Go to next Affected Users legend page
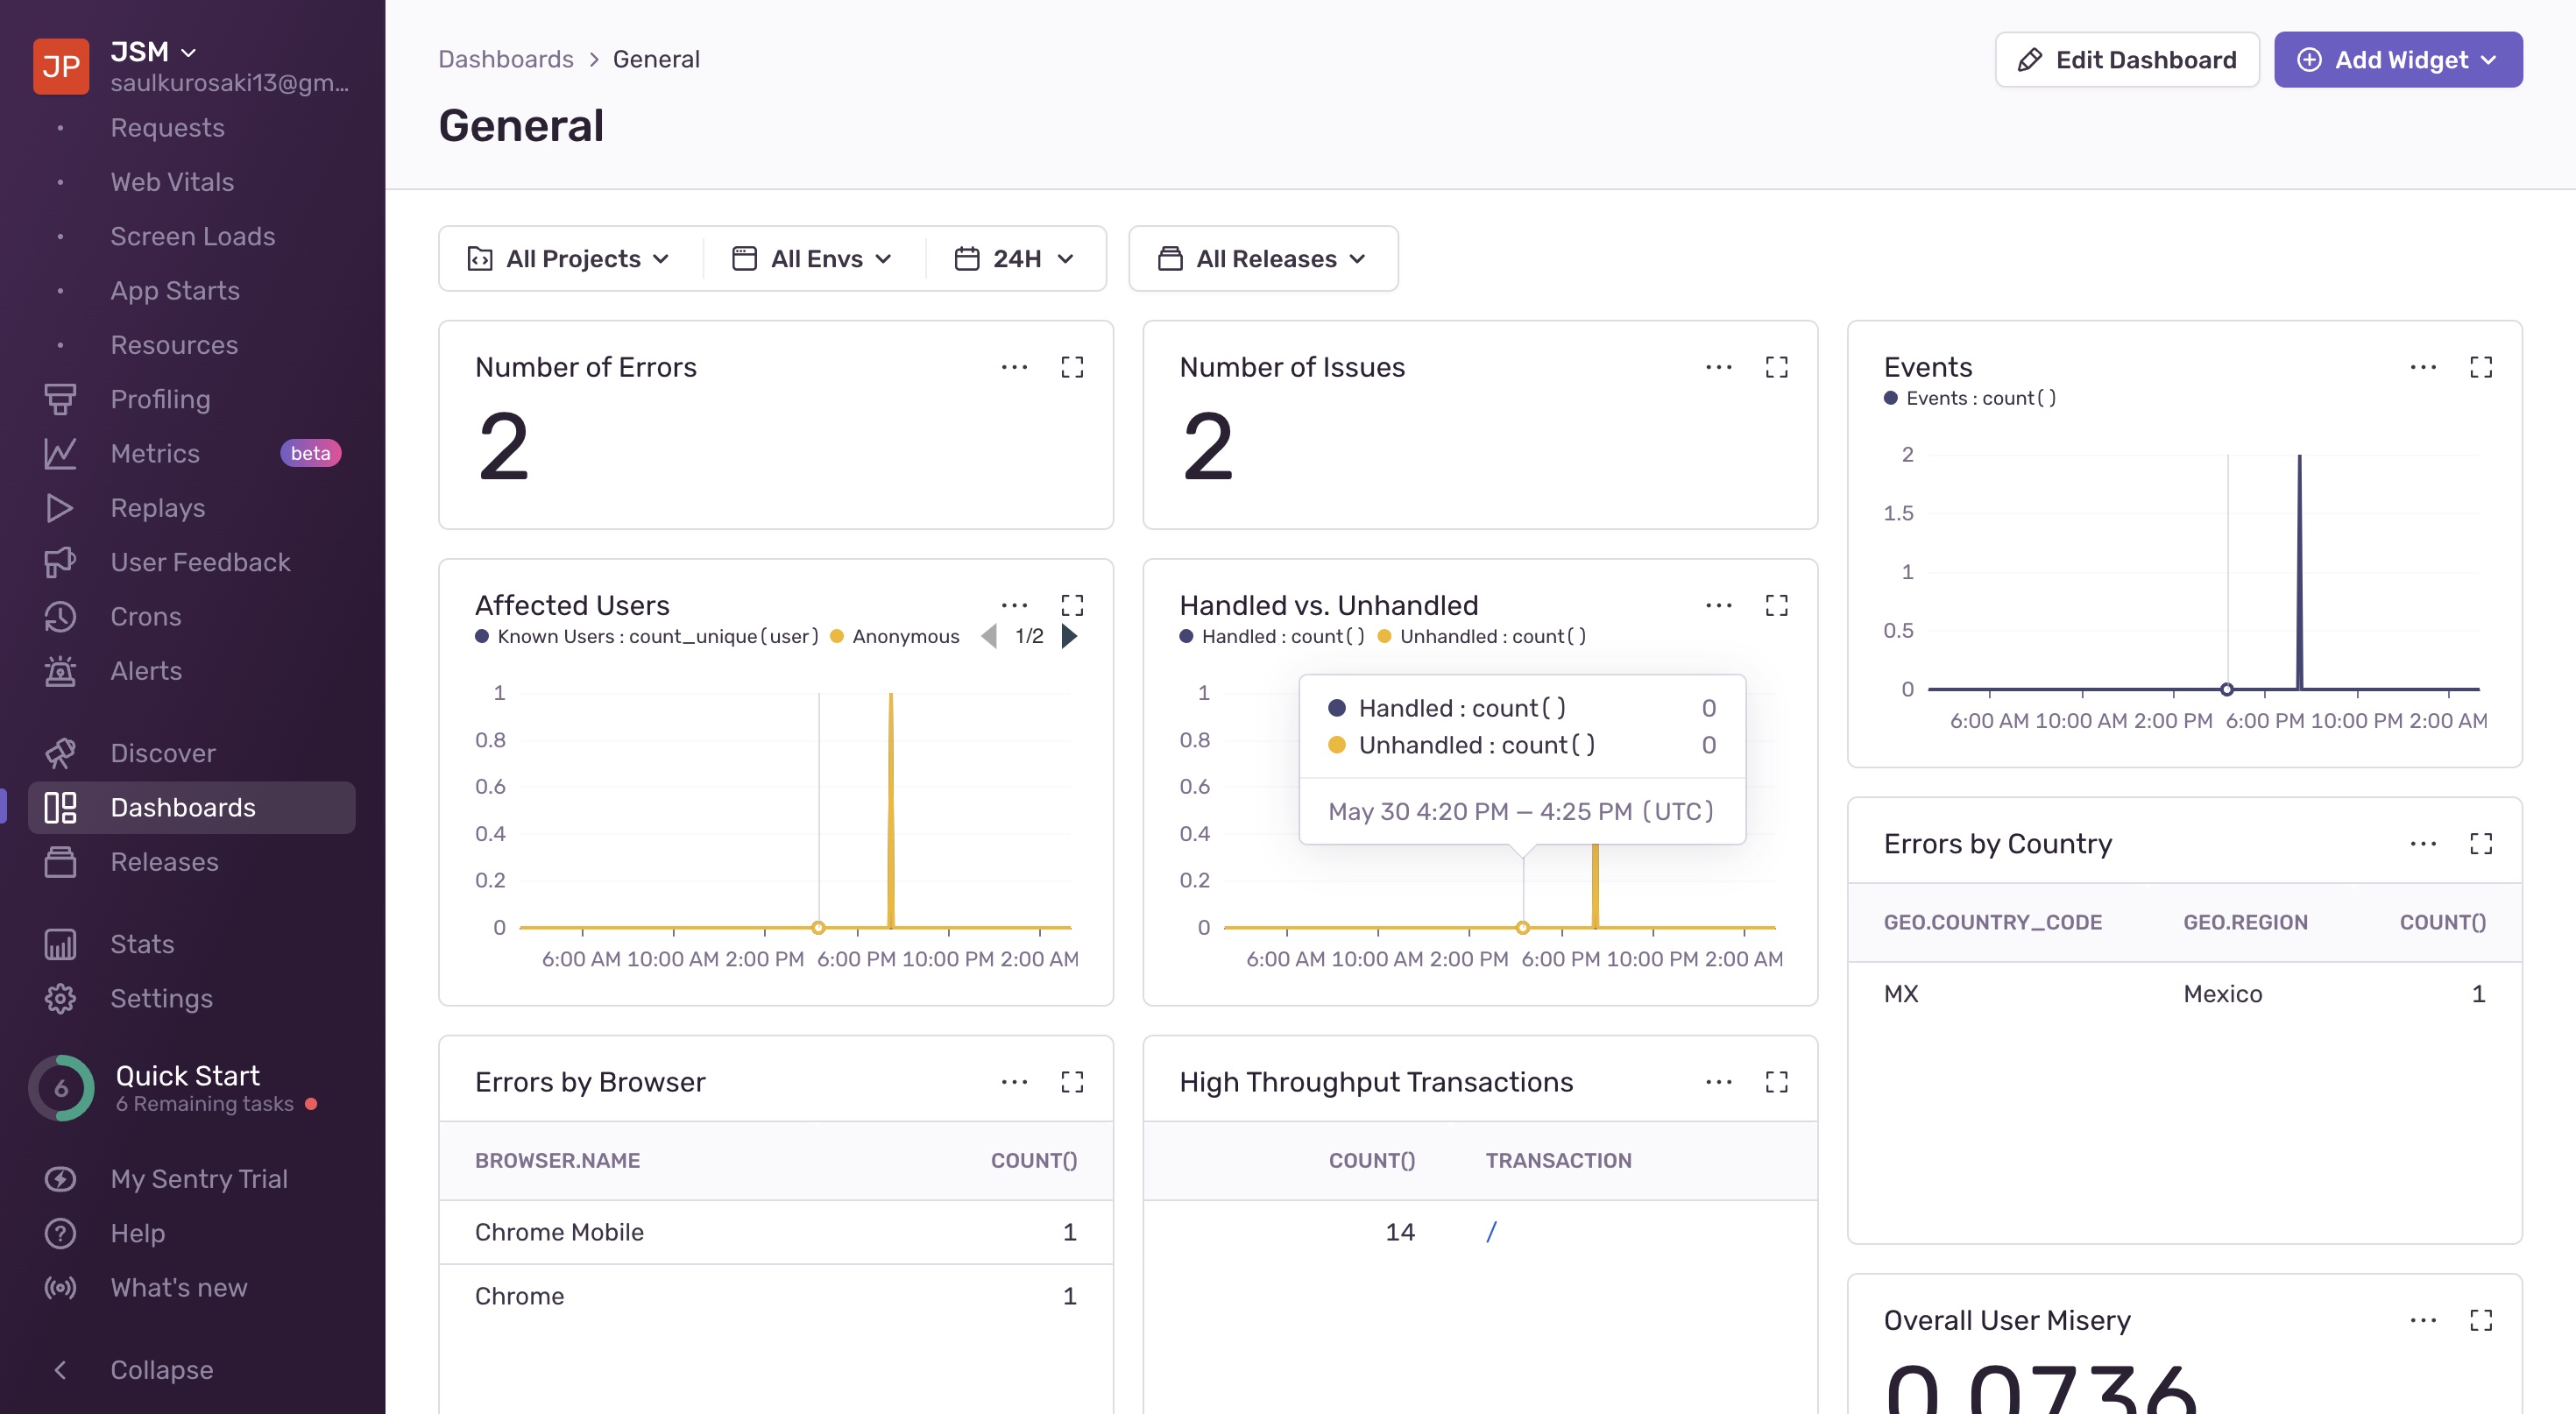The image size is (2576, 1414). (1069, 636)
